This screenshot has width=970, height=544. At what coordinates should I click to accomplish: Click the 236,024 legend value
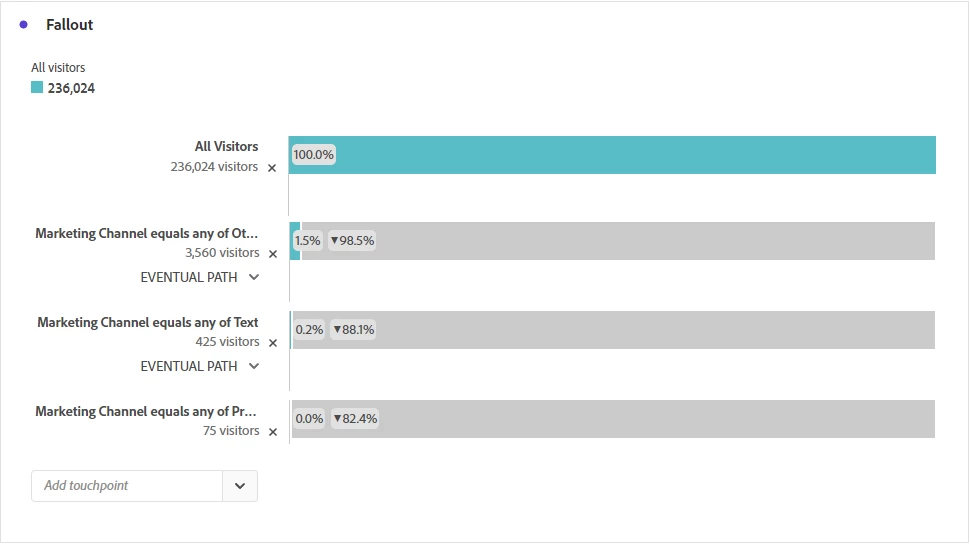(71, 89)
